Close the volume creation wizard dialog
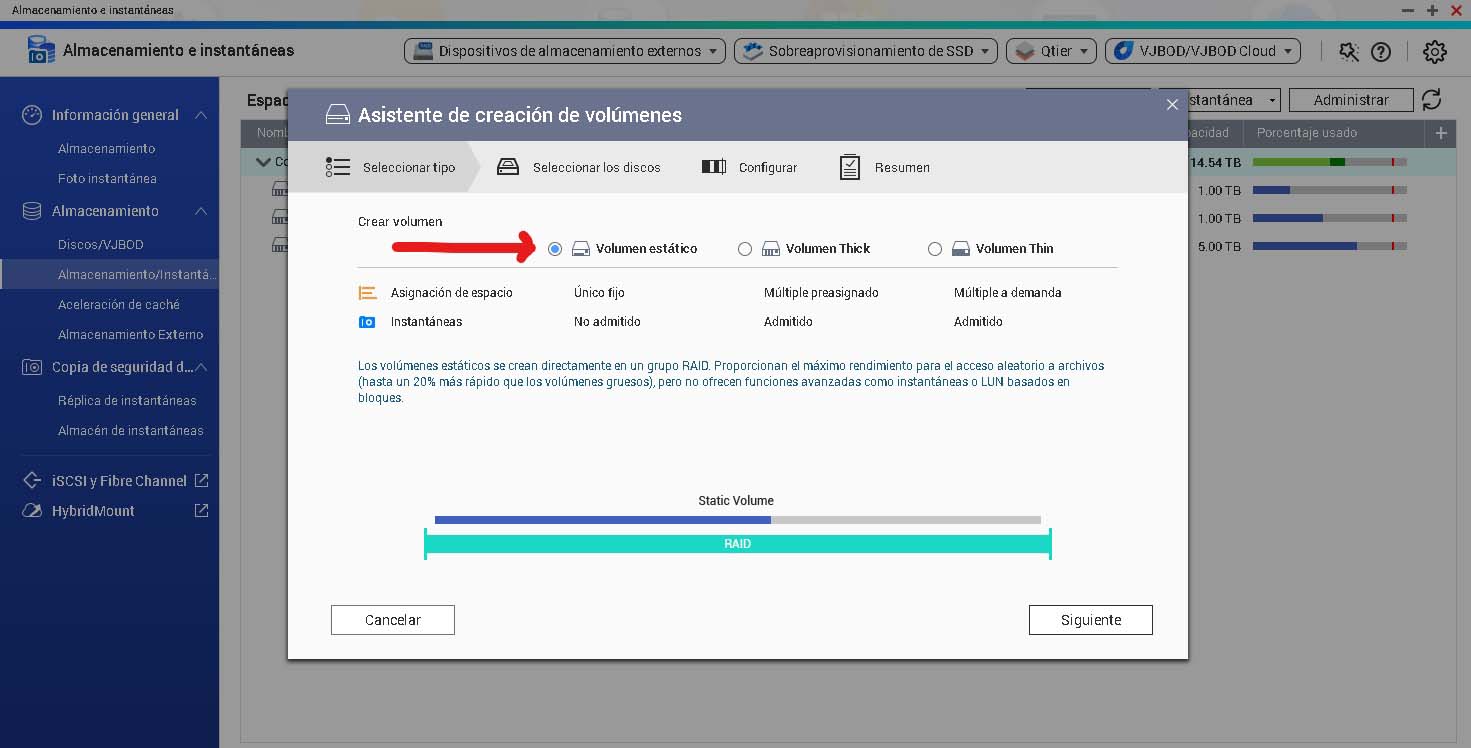 (1172, 104)
